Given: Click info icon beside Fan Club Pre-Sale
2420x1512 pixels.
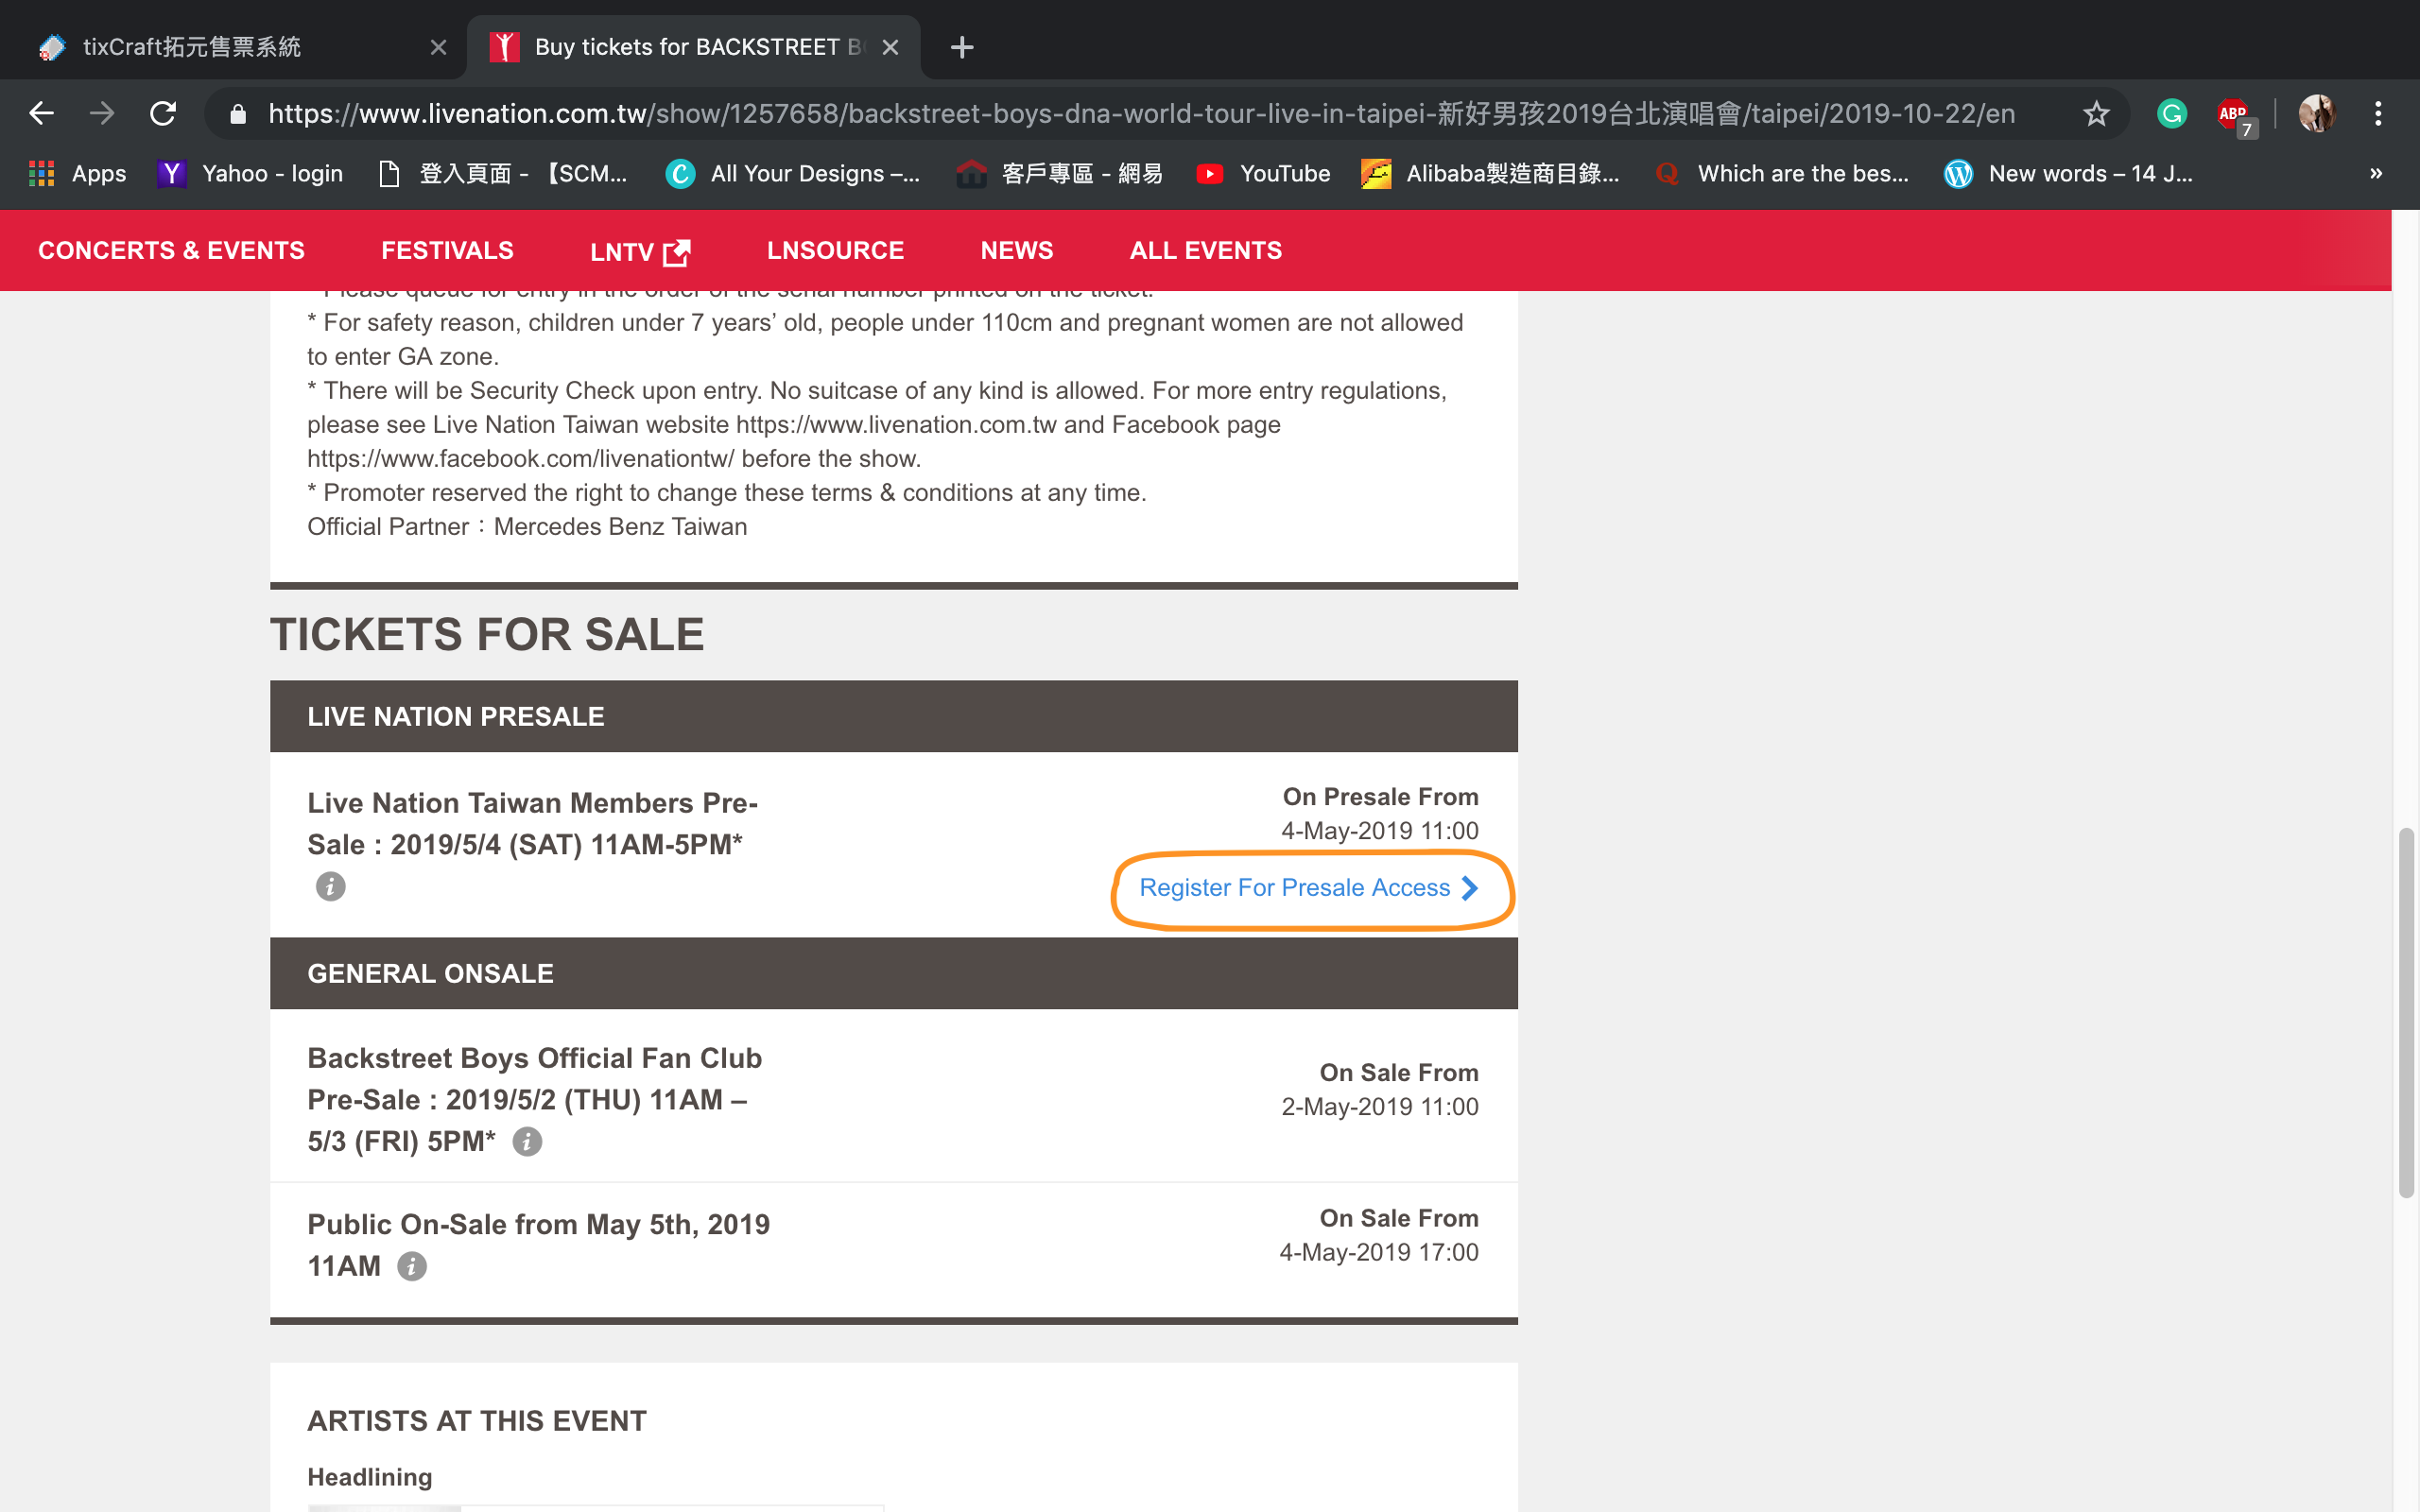Looking at the screenshot, I should click(x=527, y=1141).
